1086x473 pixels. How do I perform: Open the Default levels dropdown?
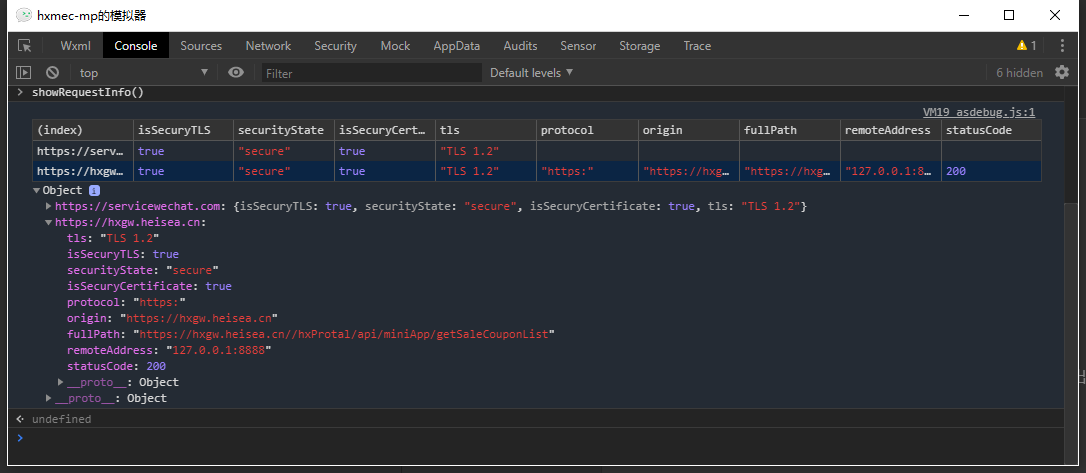(531, 72)
